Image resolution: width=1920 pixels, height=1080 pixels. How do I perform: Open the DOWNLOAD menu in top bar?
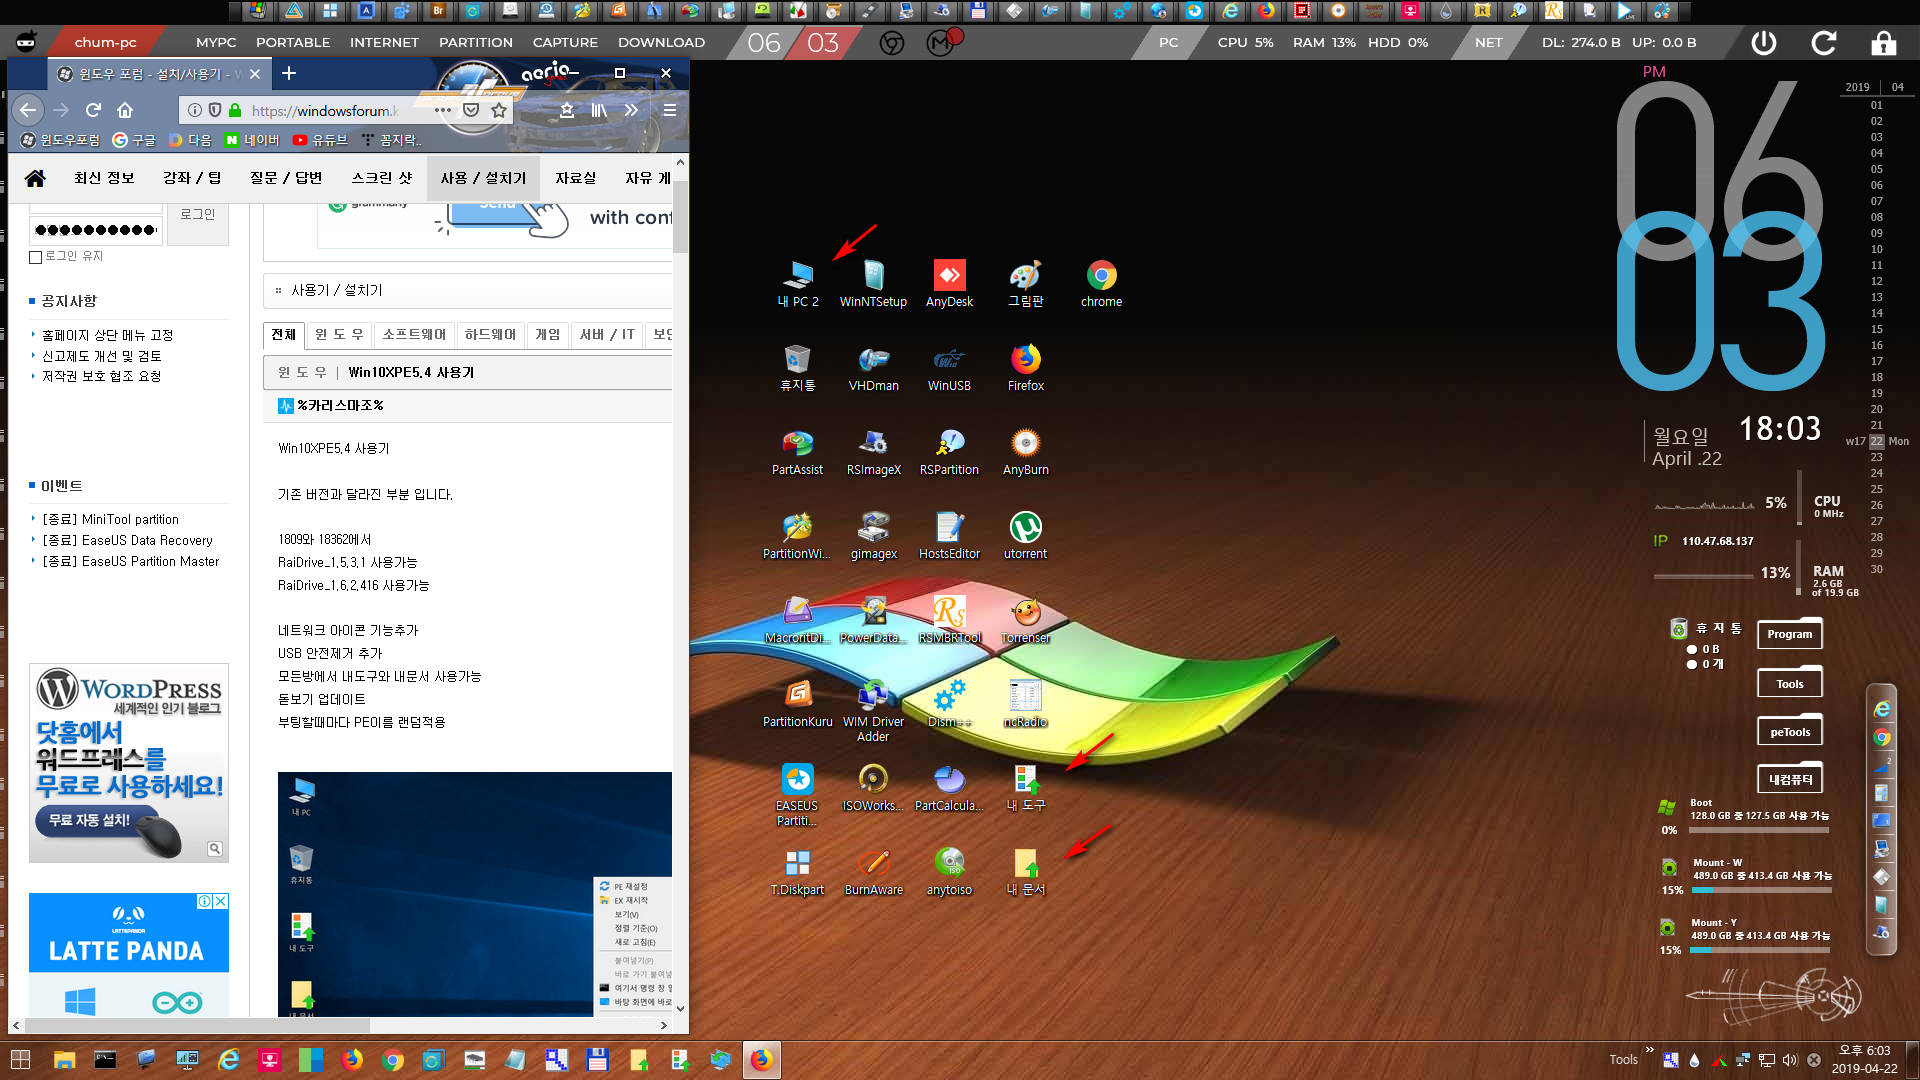[661, 43]
